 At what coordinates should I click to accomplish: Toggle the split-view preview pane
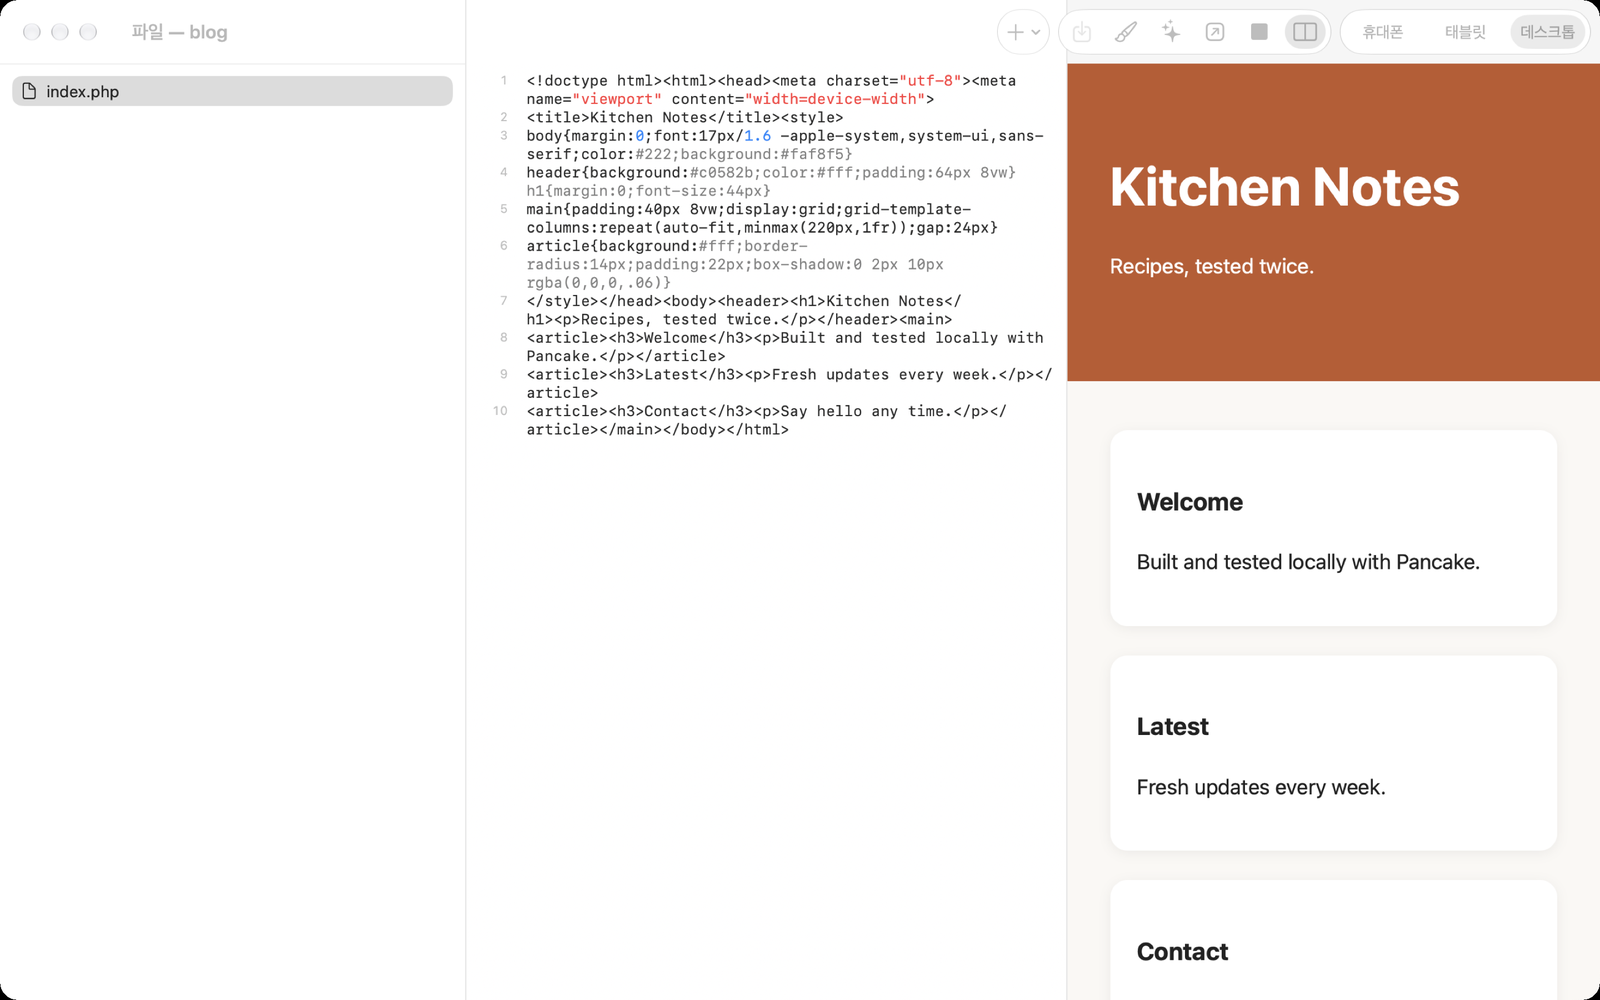coord(1305,32)
